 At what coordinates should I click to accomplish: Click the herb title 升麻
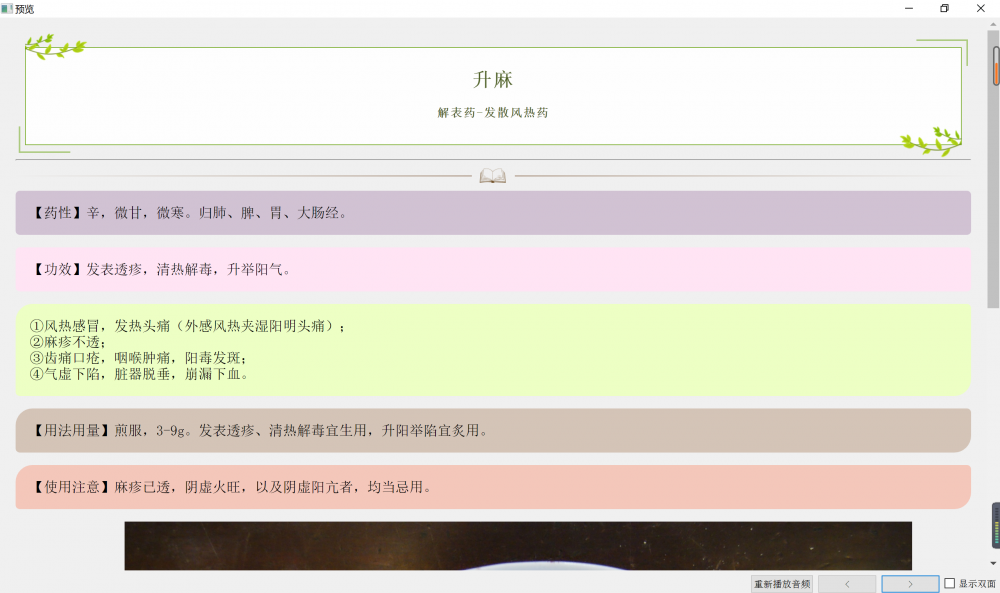point(492,80)
